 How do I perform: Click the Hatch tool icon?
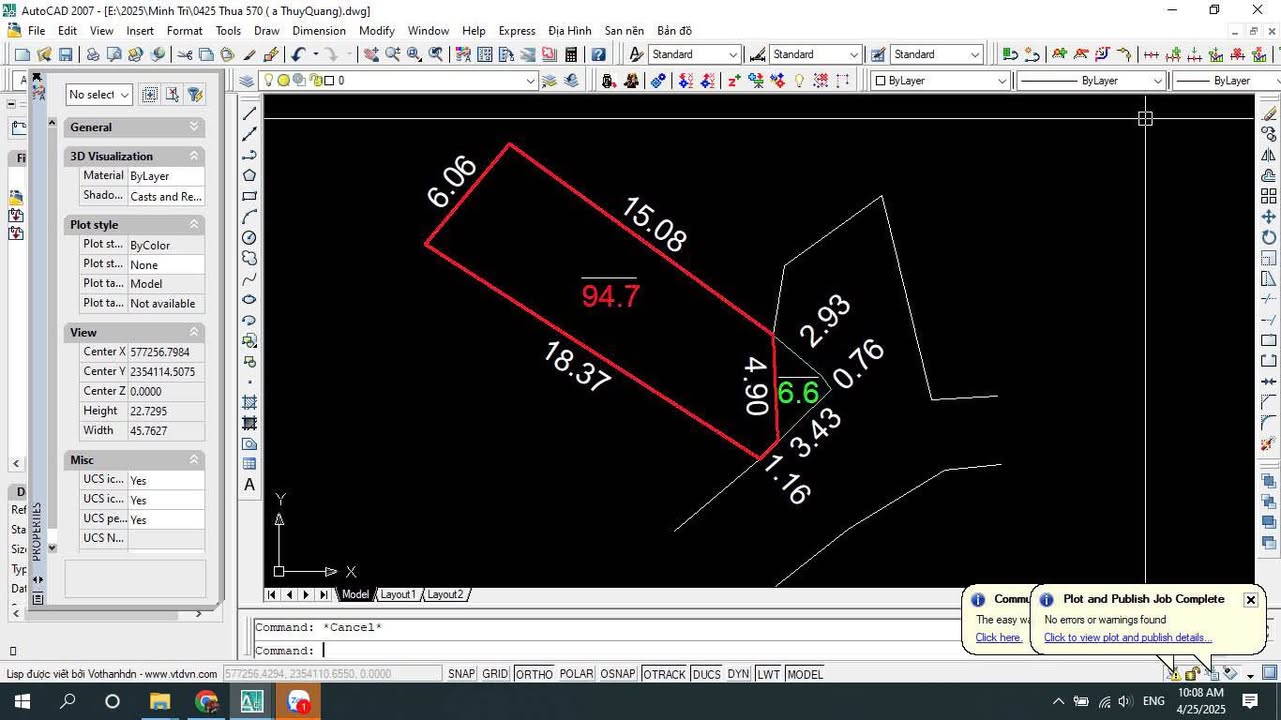tap(250, 402)
